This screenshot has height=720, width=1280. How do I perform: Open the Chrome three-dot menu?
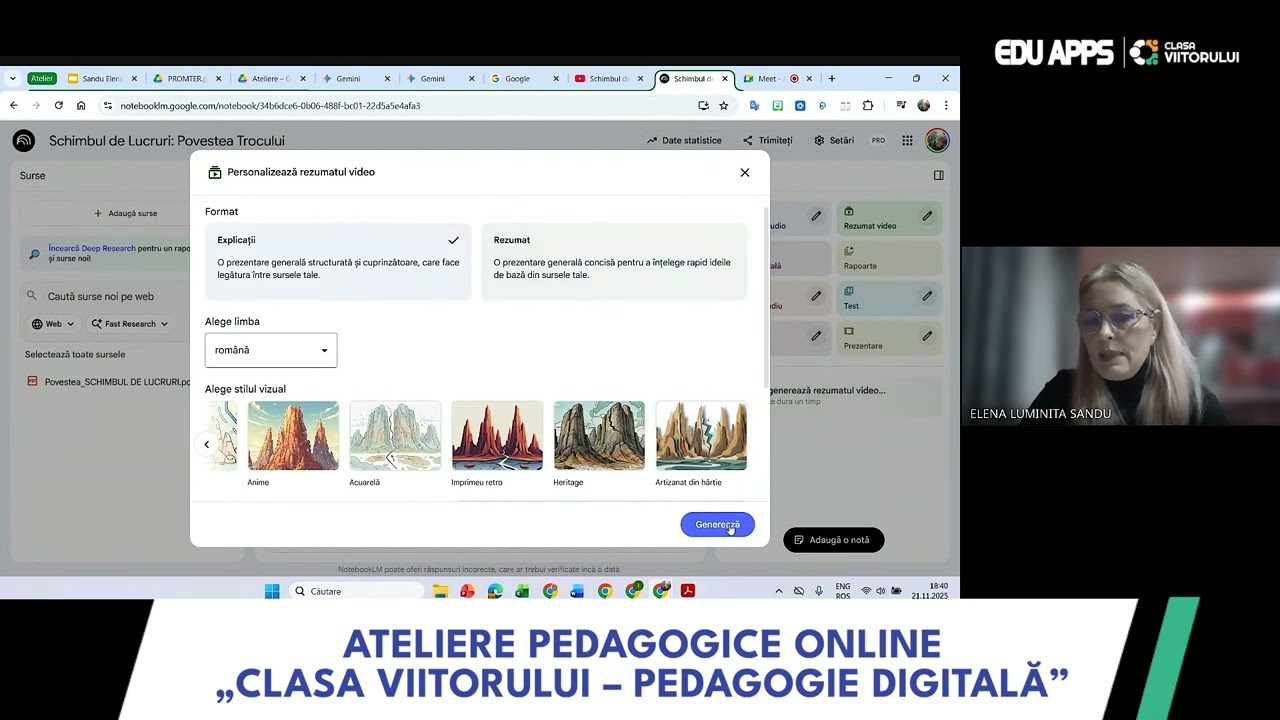click(945, 105)
